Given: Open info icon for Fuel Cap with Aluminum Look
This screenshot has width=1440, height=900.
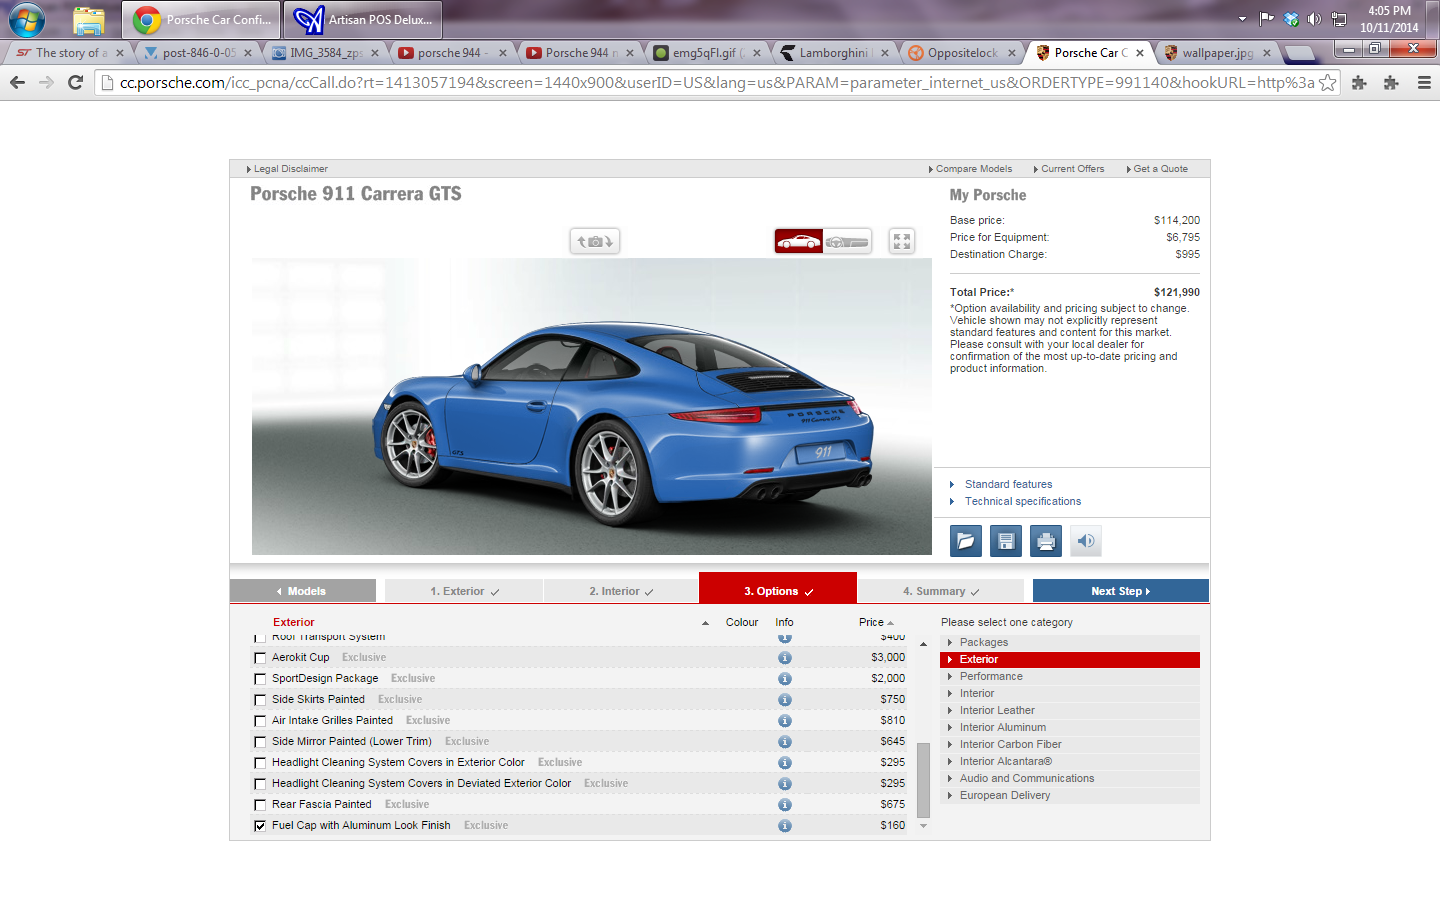Looking at the screenshot, I should point(785,826).
